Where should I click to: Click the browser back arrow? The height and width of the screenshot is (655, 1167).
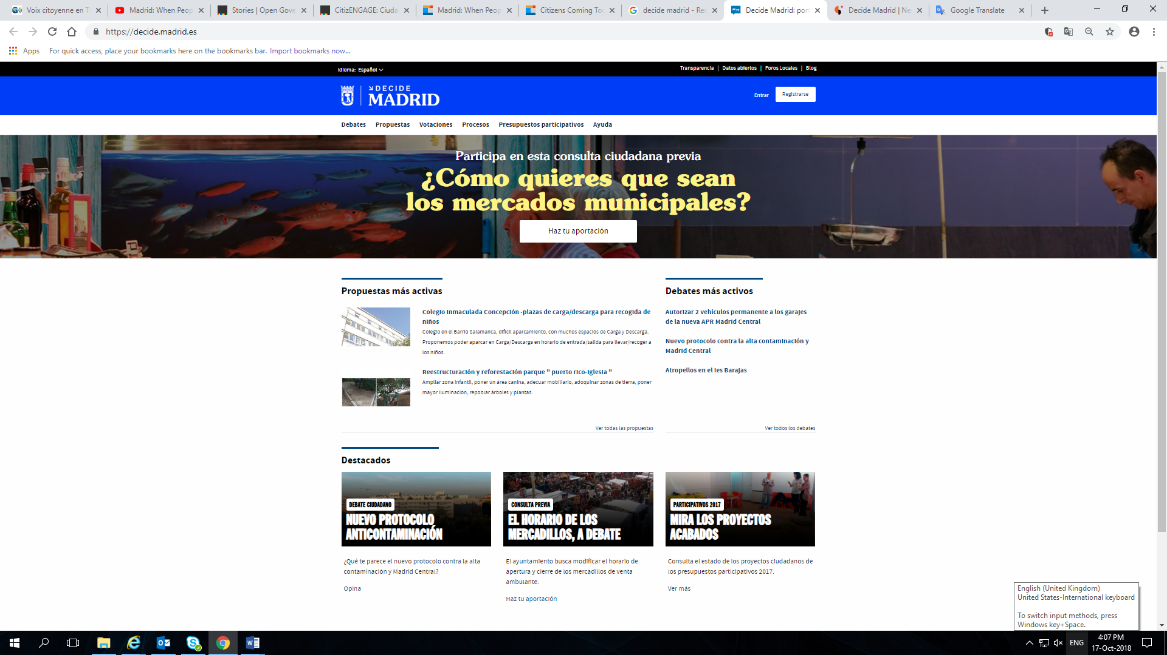[15, 31]
